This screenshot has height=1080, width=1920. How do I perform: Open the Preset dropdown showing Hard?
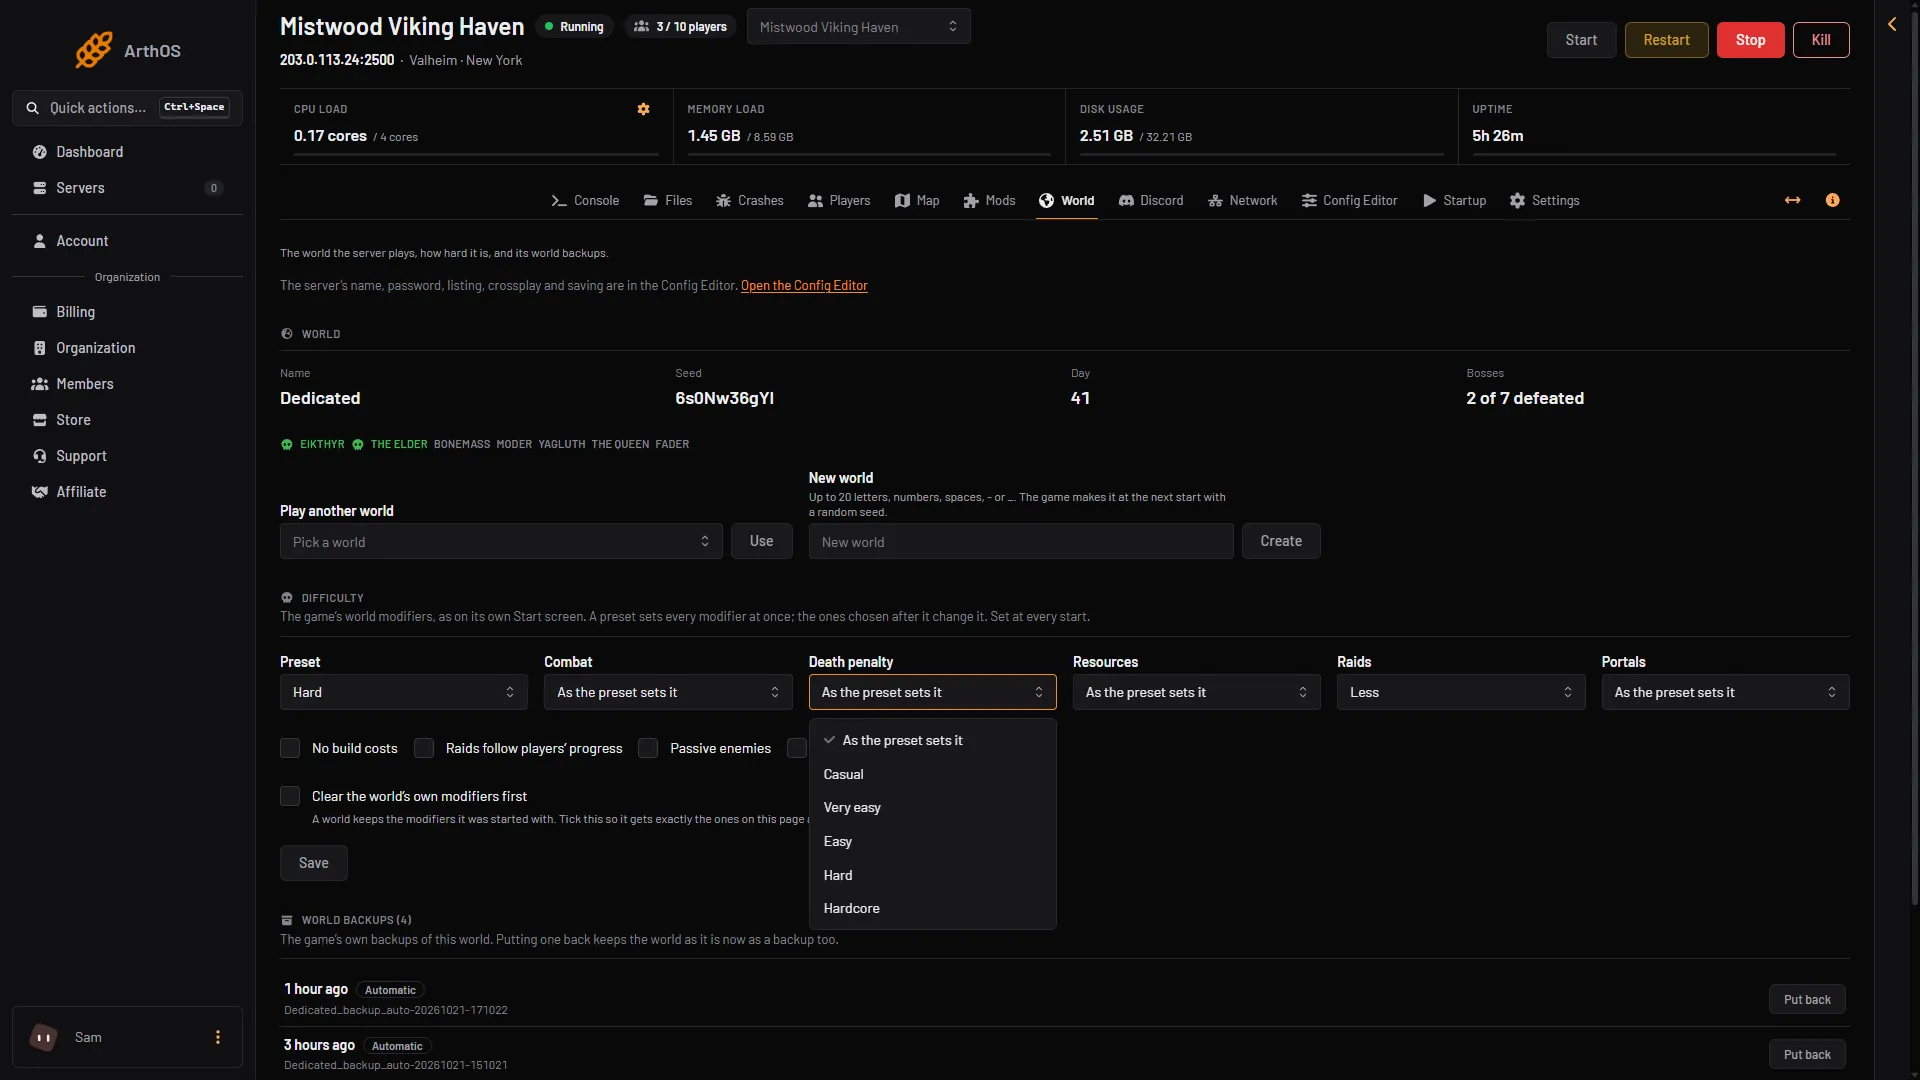[404, 692]
